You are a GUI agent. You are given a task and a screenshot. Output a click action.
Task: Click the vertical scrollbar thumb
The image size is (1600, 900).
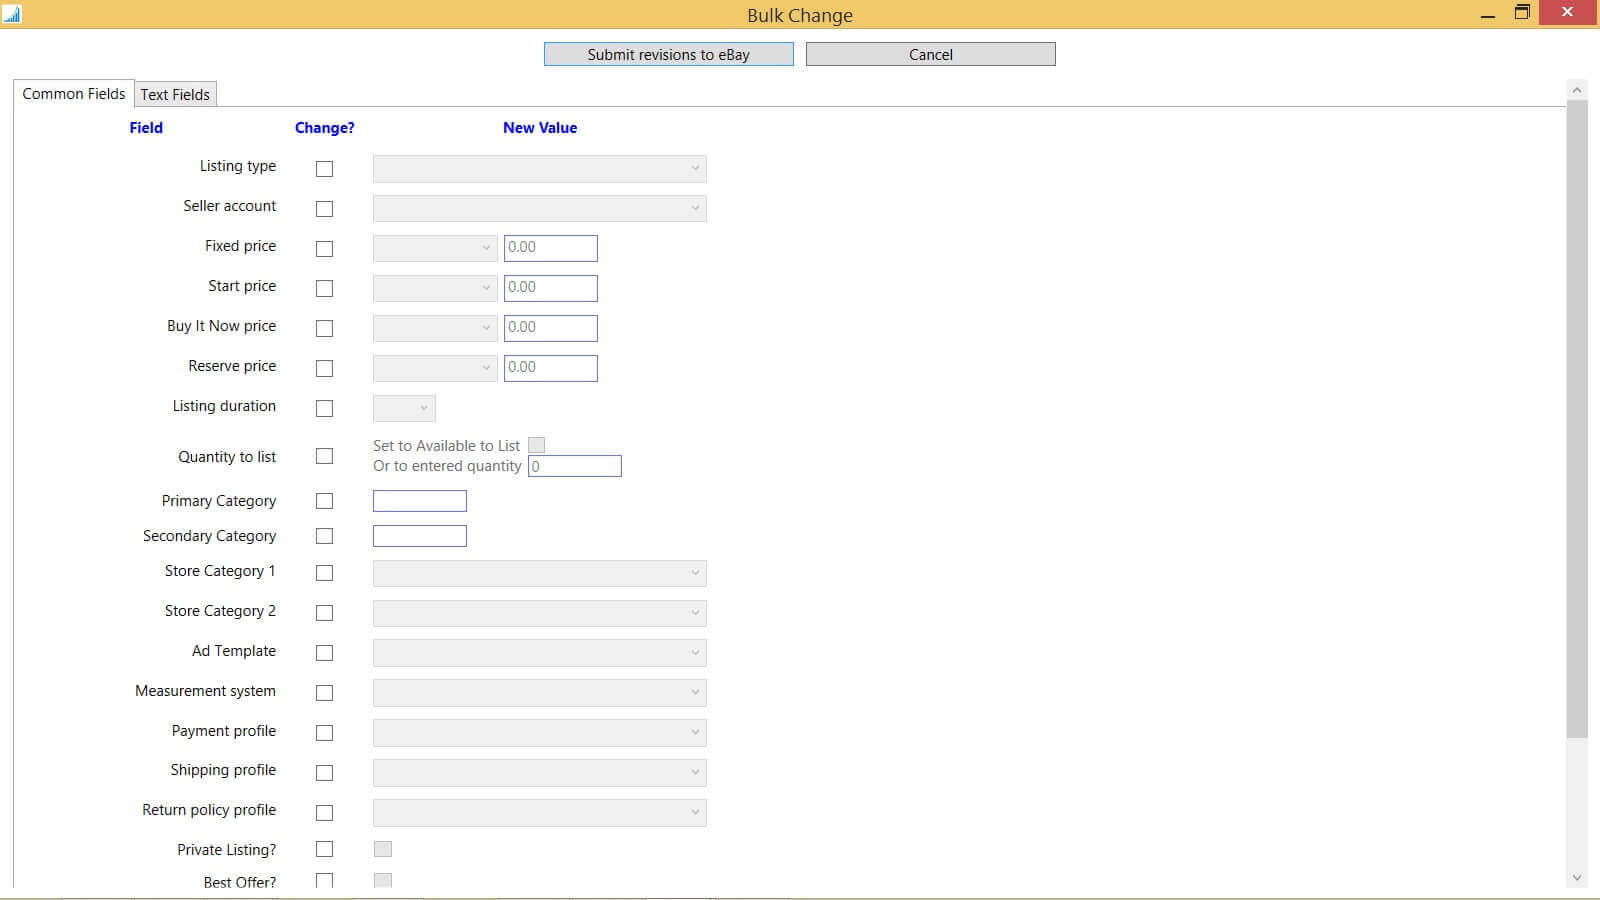pyautogui.click(x=1577, y=420)
